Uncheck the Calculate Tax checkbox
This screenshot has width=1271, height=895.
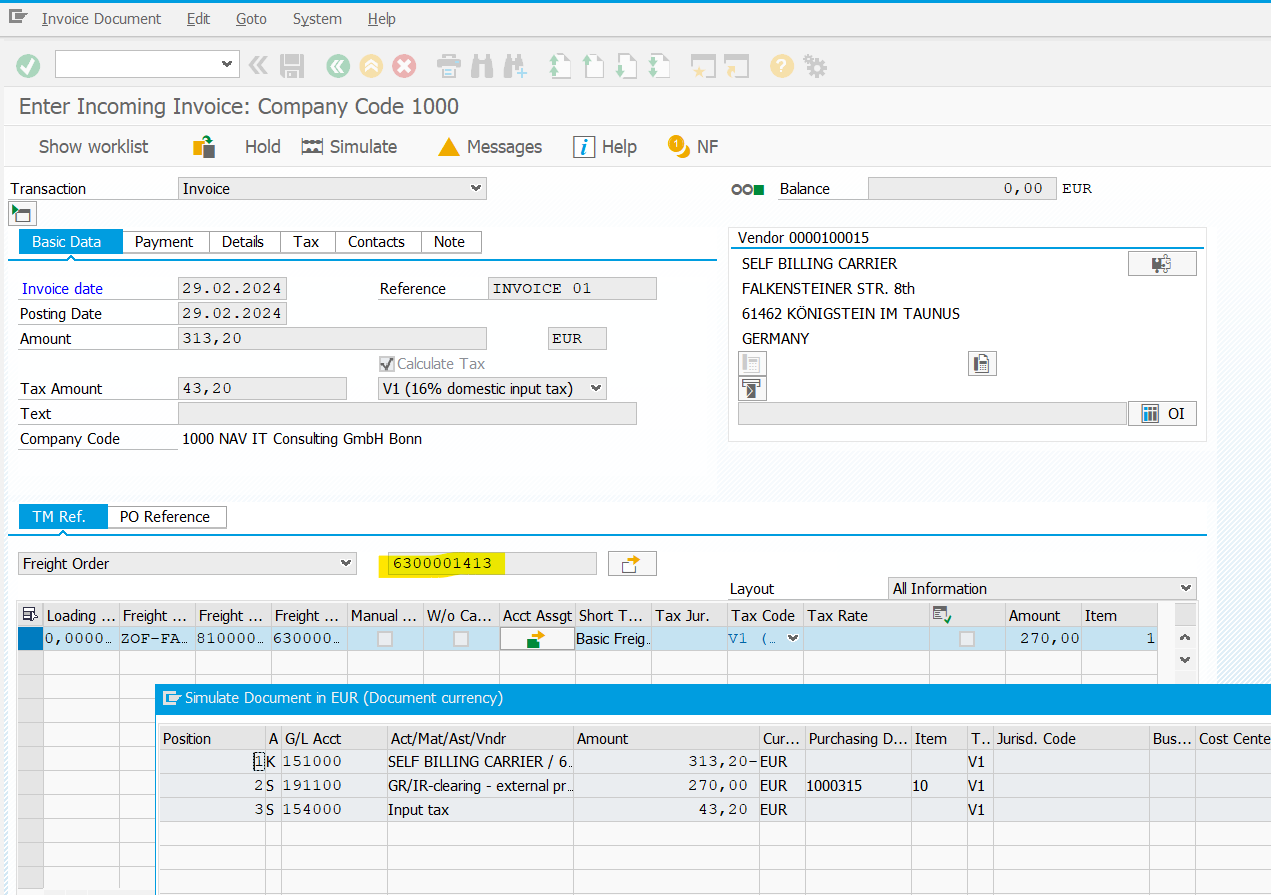pyautogui.click(x=386, y=363)
